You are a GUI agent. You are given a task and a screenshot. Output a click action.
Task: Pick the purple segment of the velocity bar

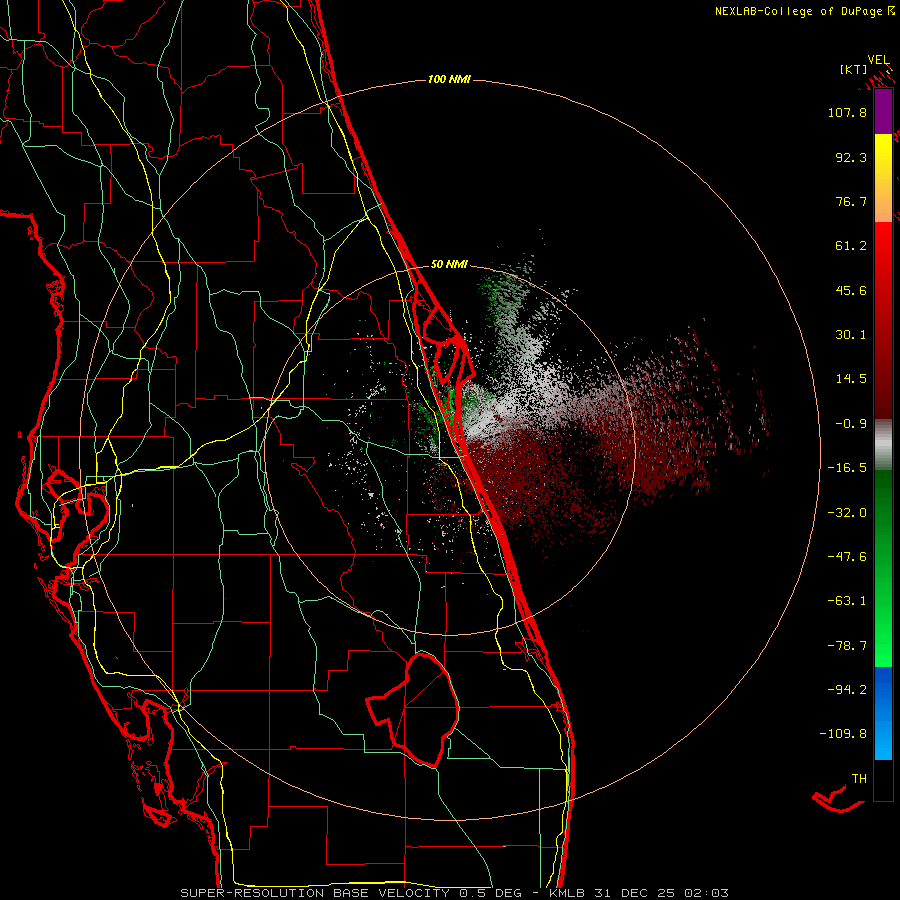pos(883,112)
